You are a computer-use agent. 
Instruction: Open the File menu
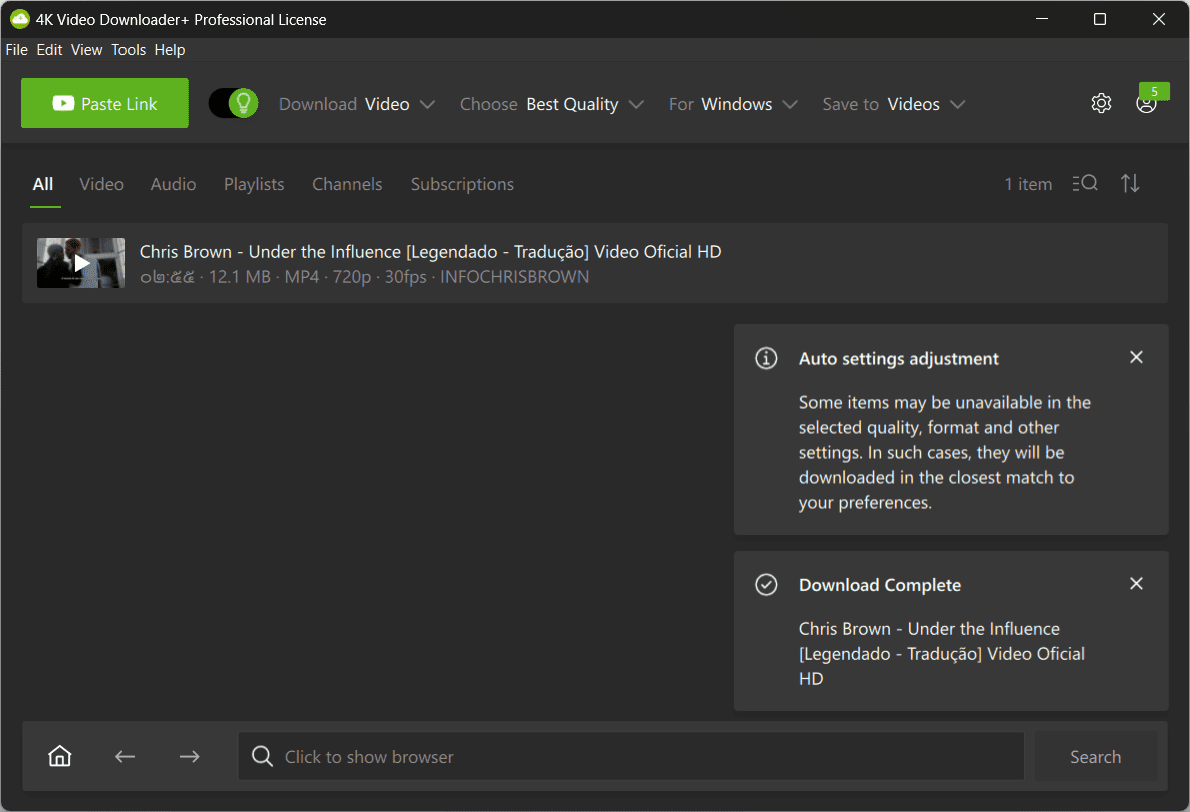click(17, 49)
